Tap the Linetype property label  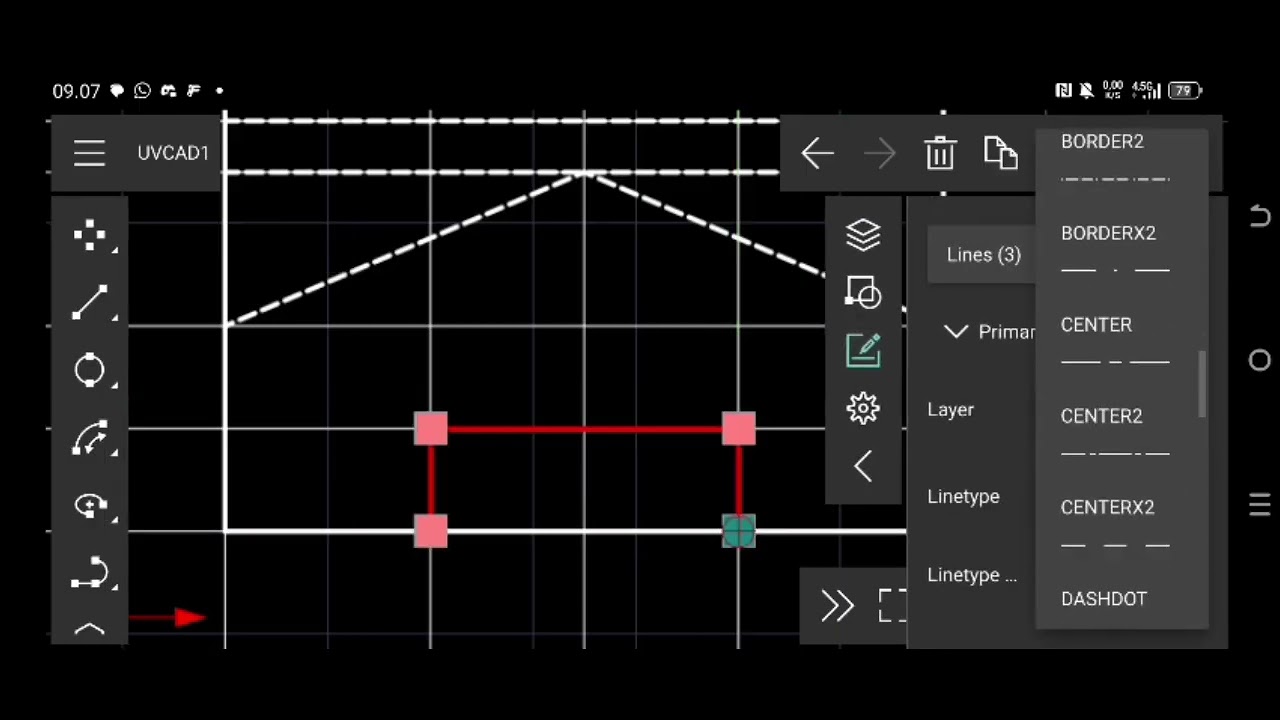(963, 496)
